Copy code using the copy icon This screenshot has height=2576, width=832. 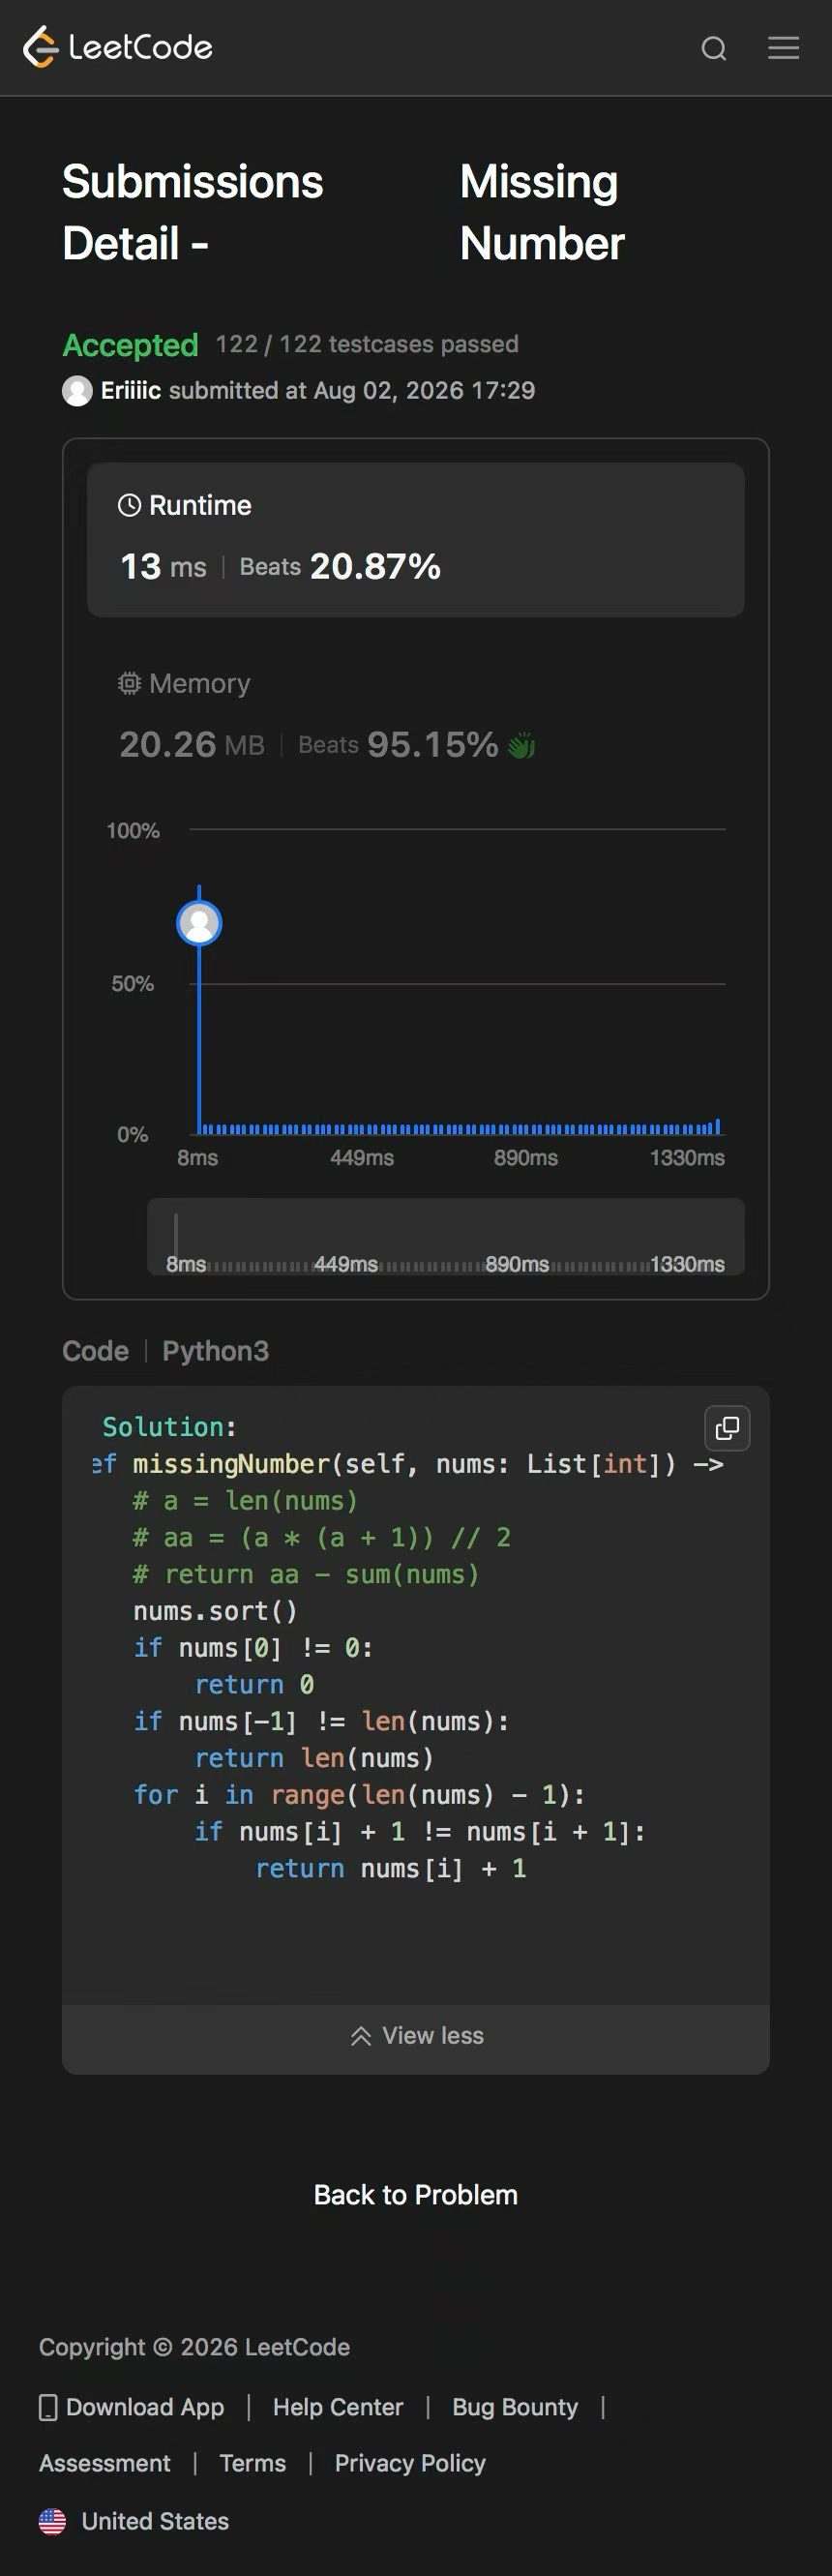point(727,1428)
